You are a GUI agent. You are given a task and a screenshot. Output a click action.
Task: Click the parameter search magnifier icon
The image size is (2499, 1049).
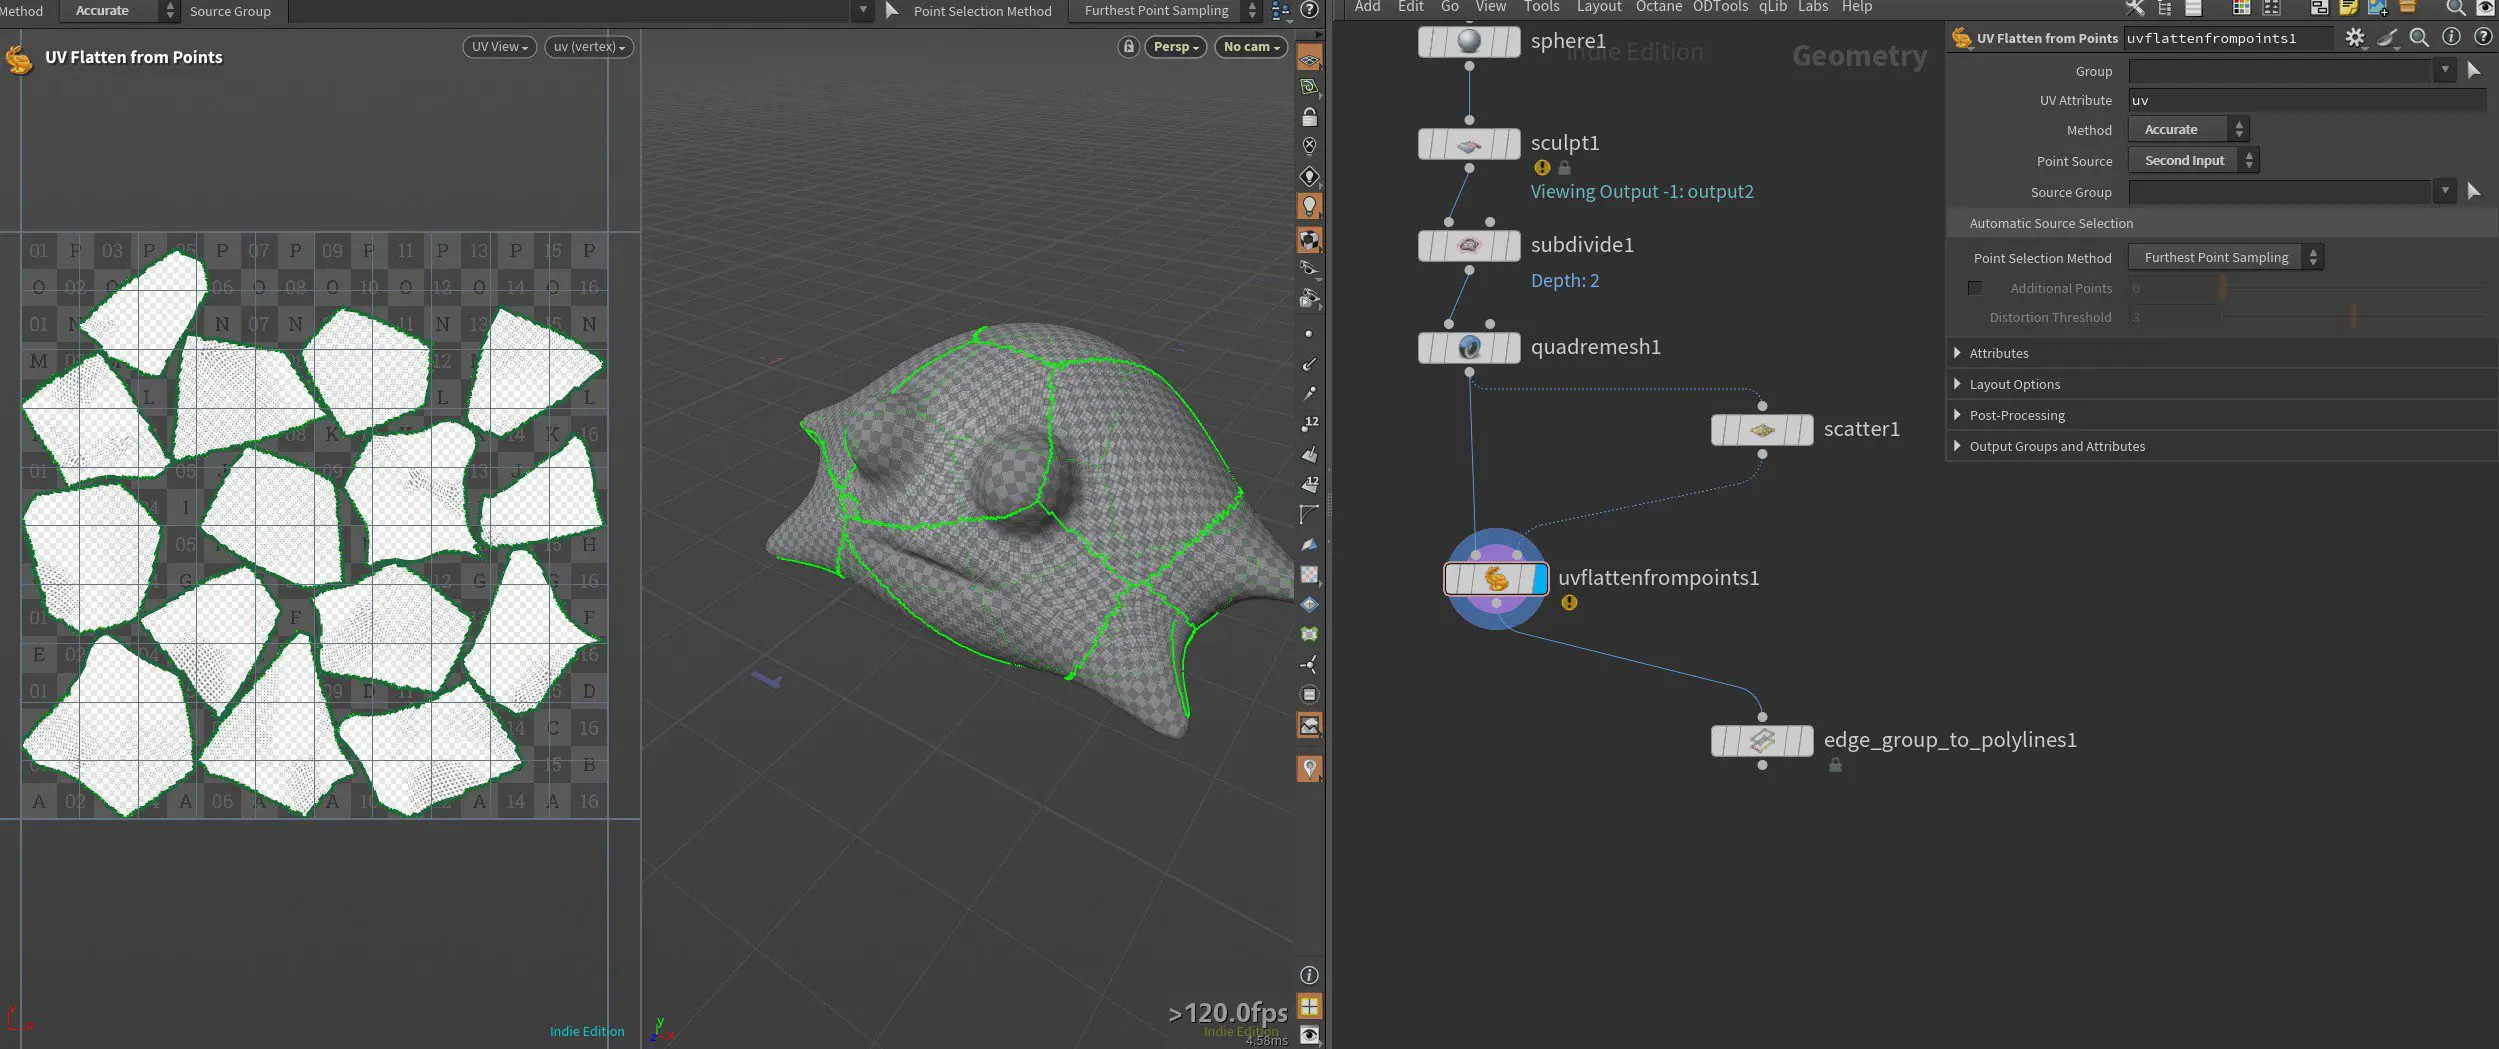point(2419,38)
